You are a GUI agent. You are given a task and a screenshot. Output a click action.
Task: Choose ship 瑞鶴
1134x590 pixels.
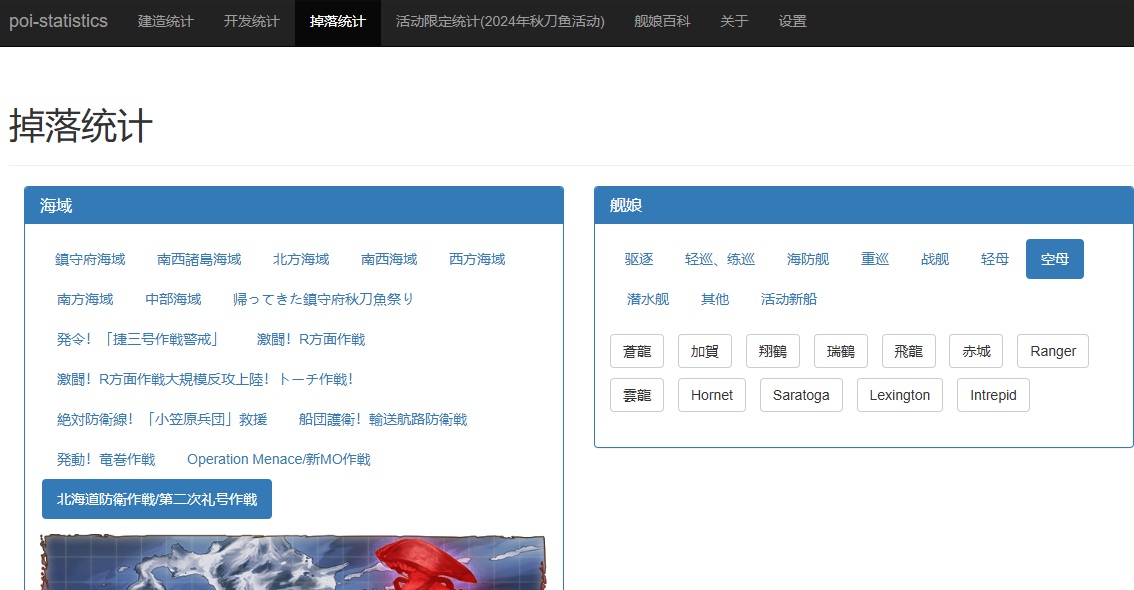click(x=840, y=351)
